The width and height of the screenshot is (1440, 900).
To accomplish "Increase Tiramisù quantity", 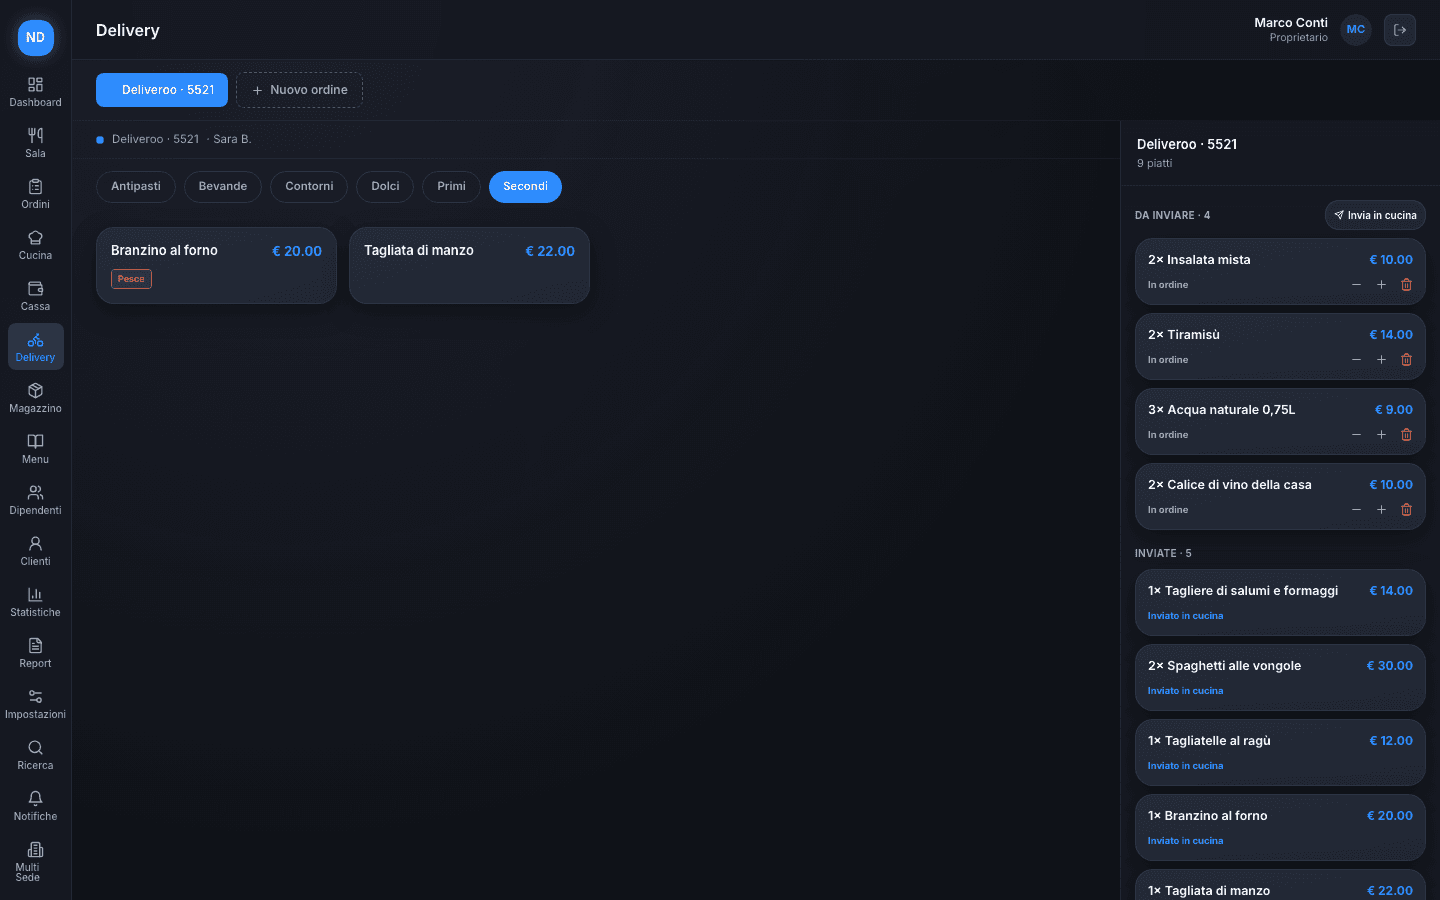I will 1381,360.
